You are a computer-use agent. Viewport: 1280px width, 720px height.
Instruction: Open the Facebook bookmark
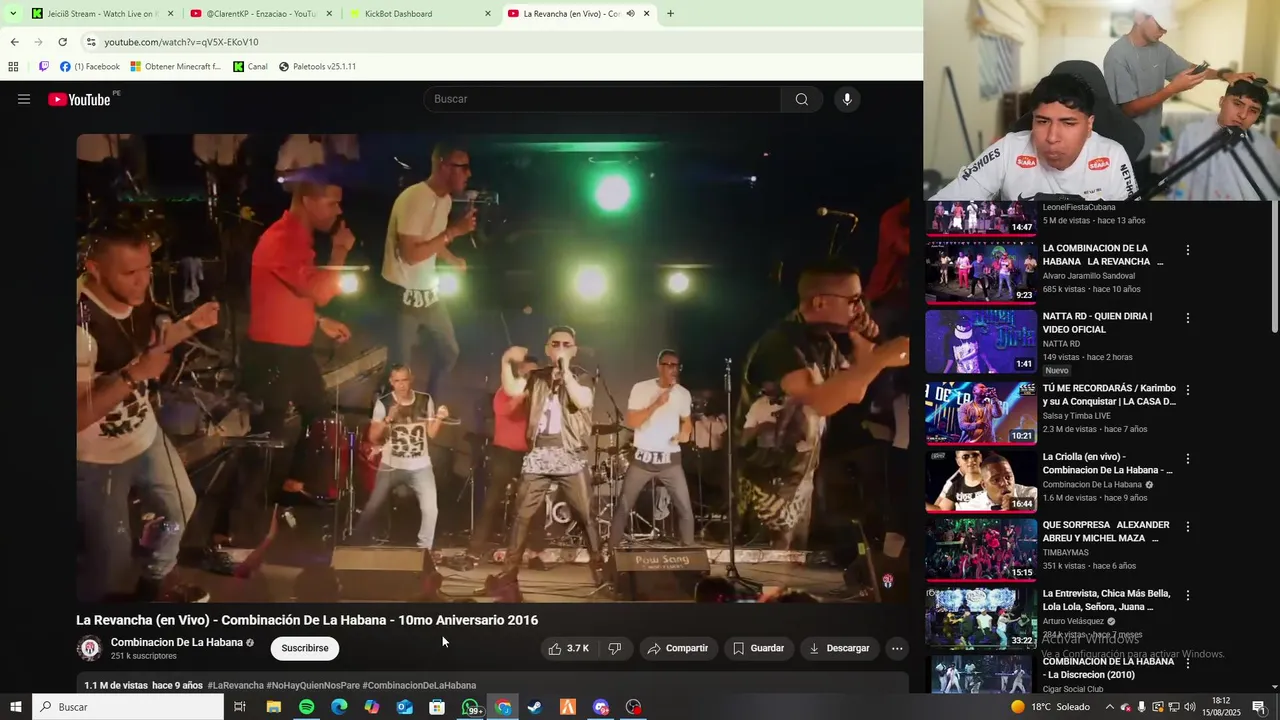click(90, 67)
